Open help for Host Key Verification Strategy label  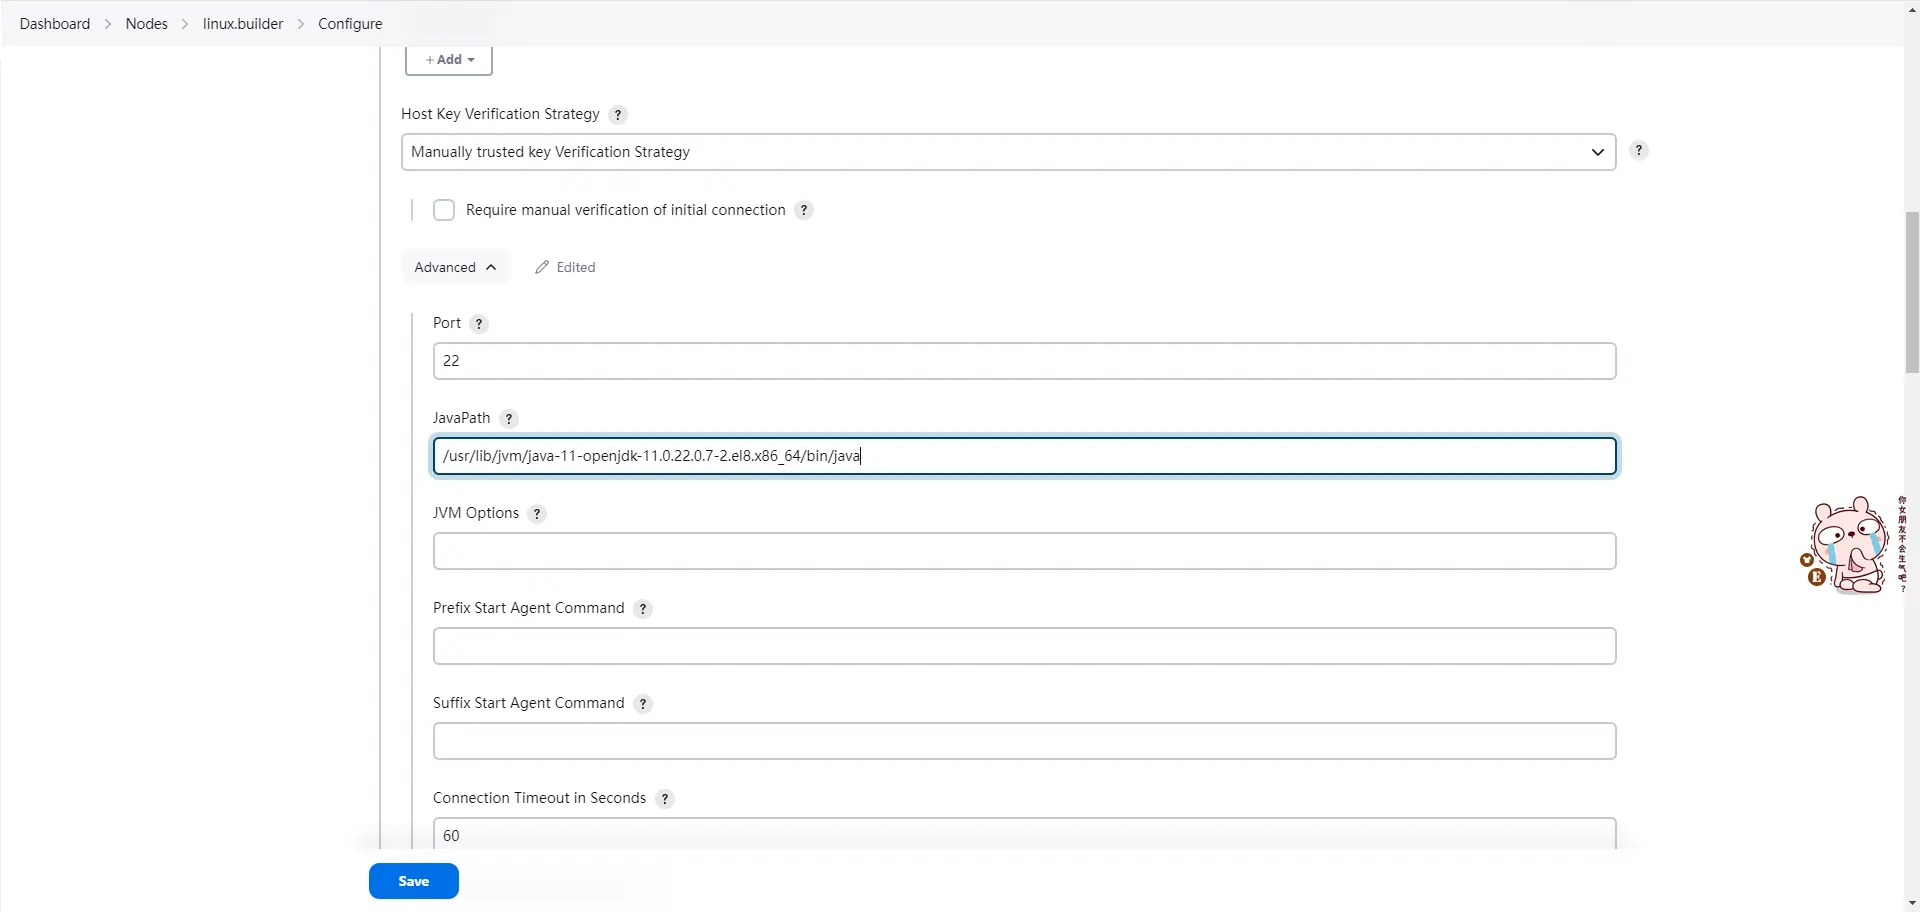pyautogui.click(x=618, y=115)
